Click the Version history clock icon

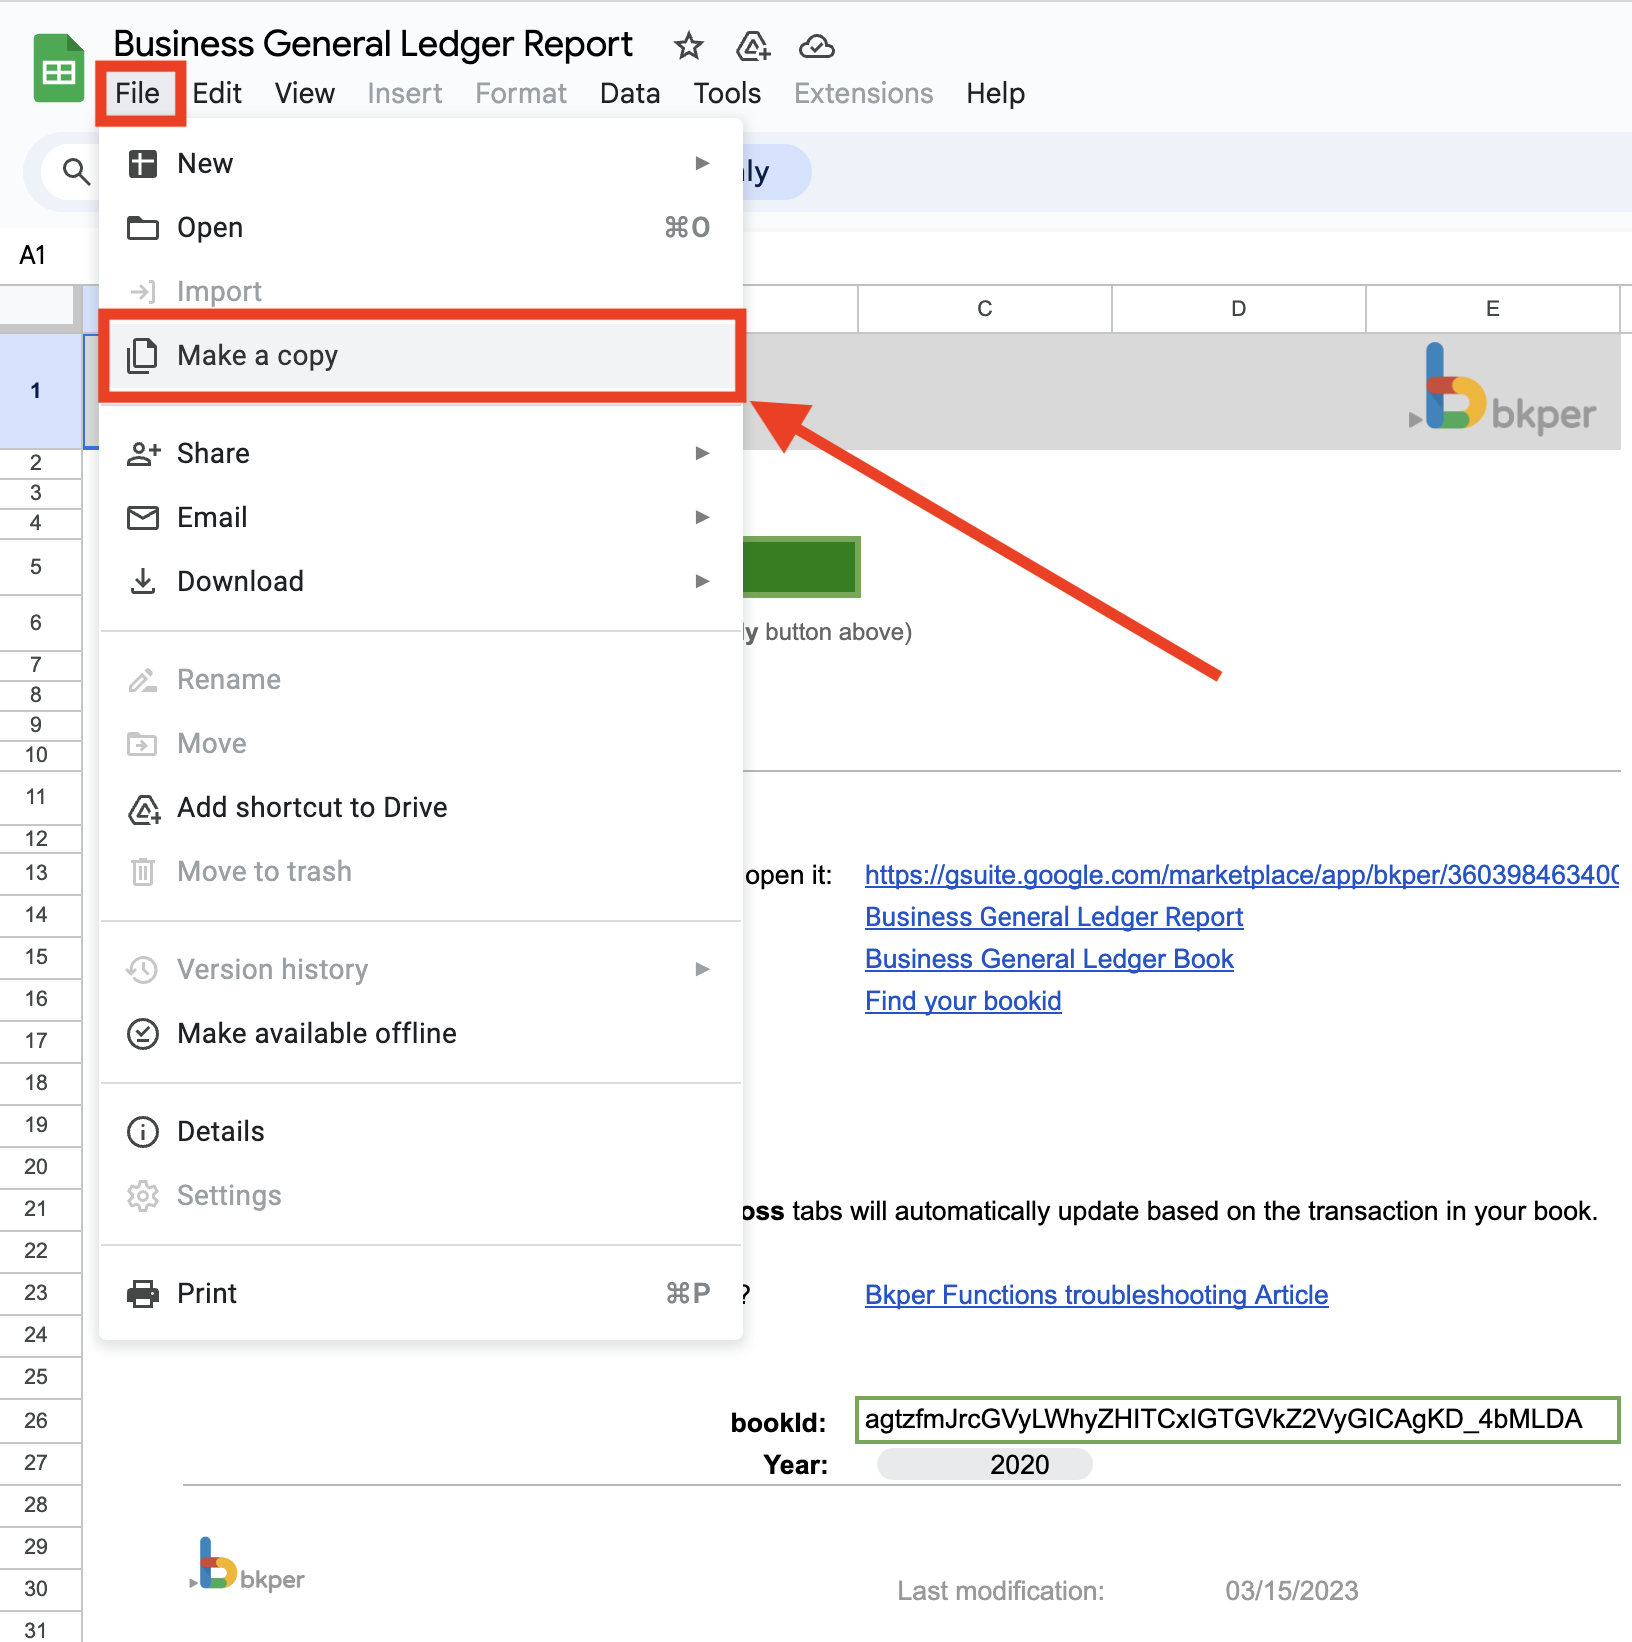(143, 969)
